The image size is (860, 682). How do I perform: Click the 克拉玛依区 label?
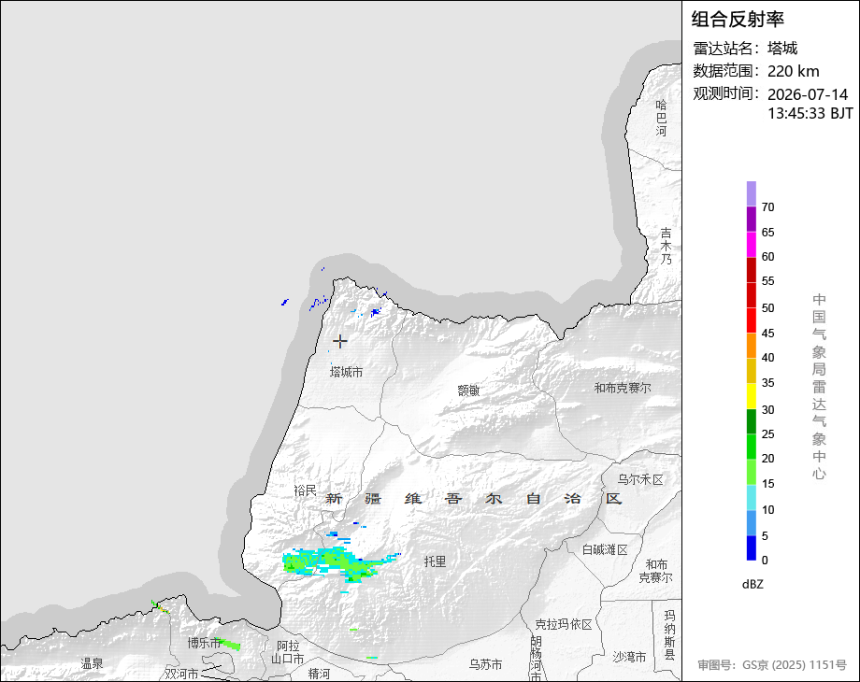563,624
